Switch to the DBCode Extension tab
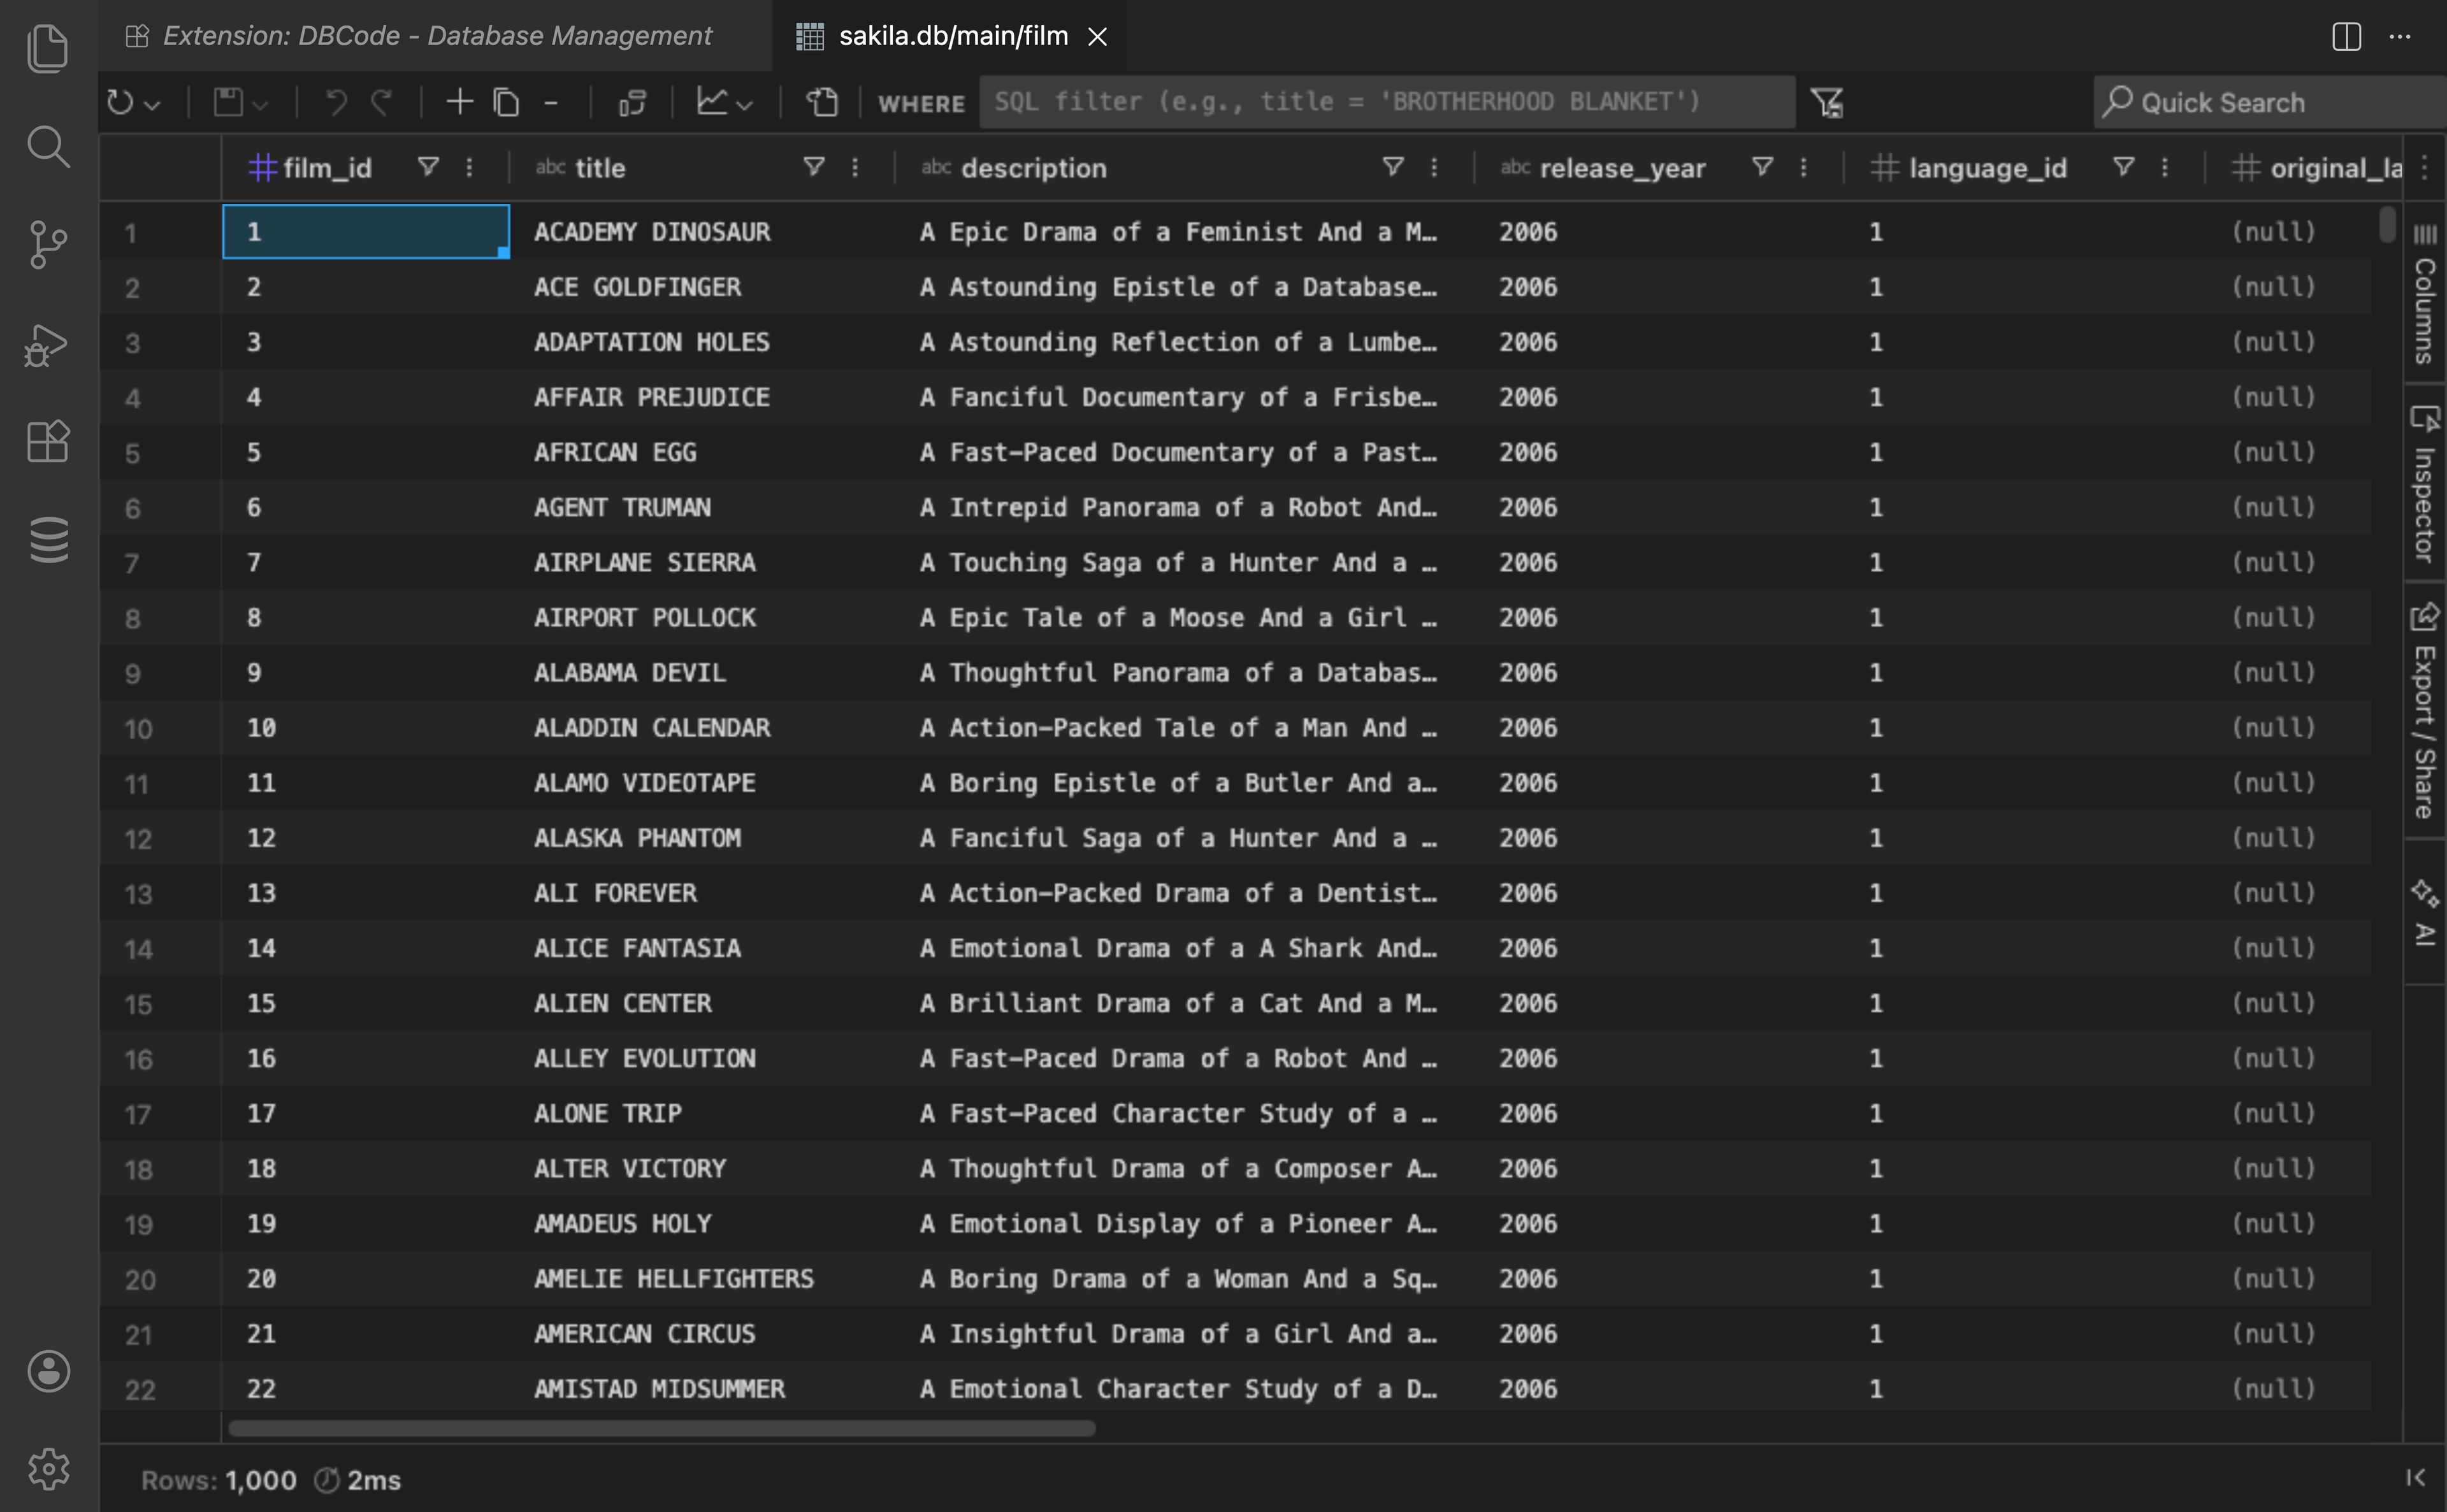 click(x=436, y=36)
